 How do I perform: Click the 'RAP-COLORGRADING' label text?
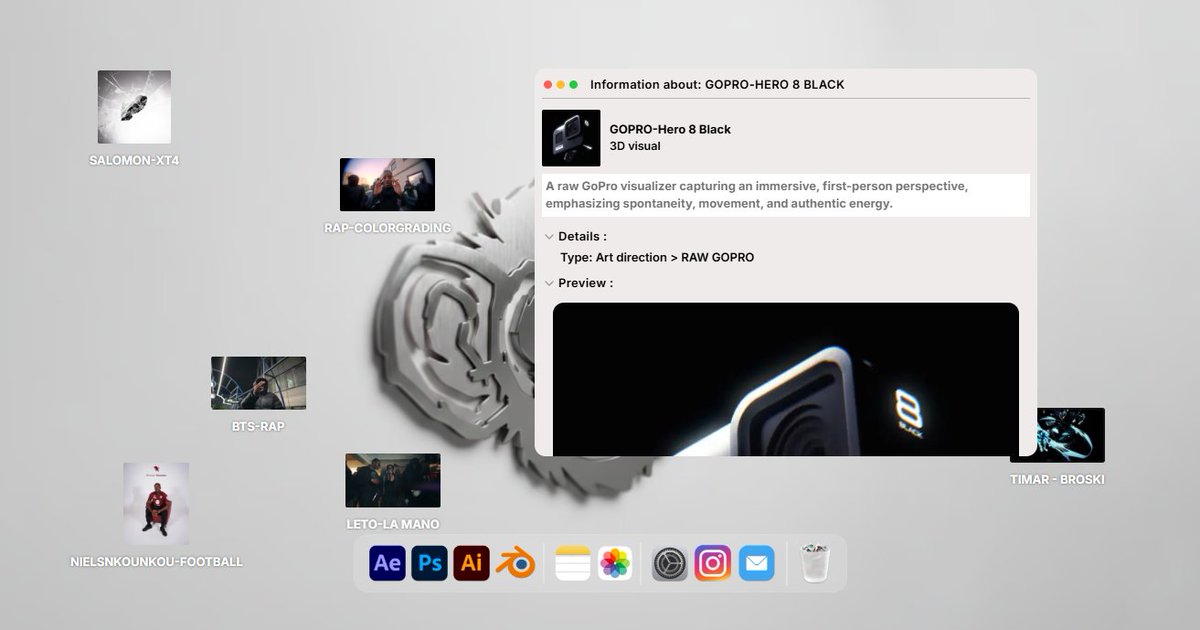388,228
